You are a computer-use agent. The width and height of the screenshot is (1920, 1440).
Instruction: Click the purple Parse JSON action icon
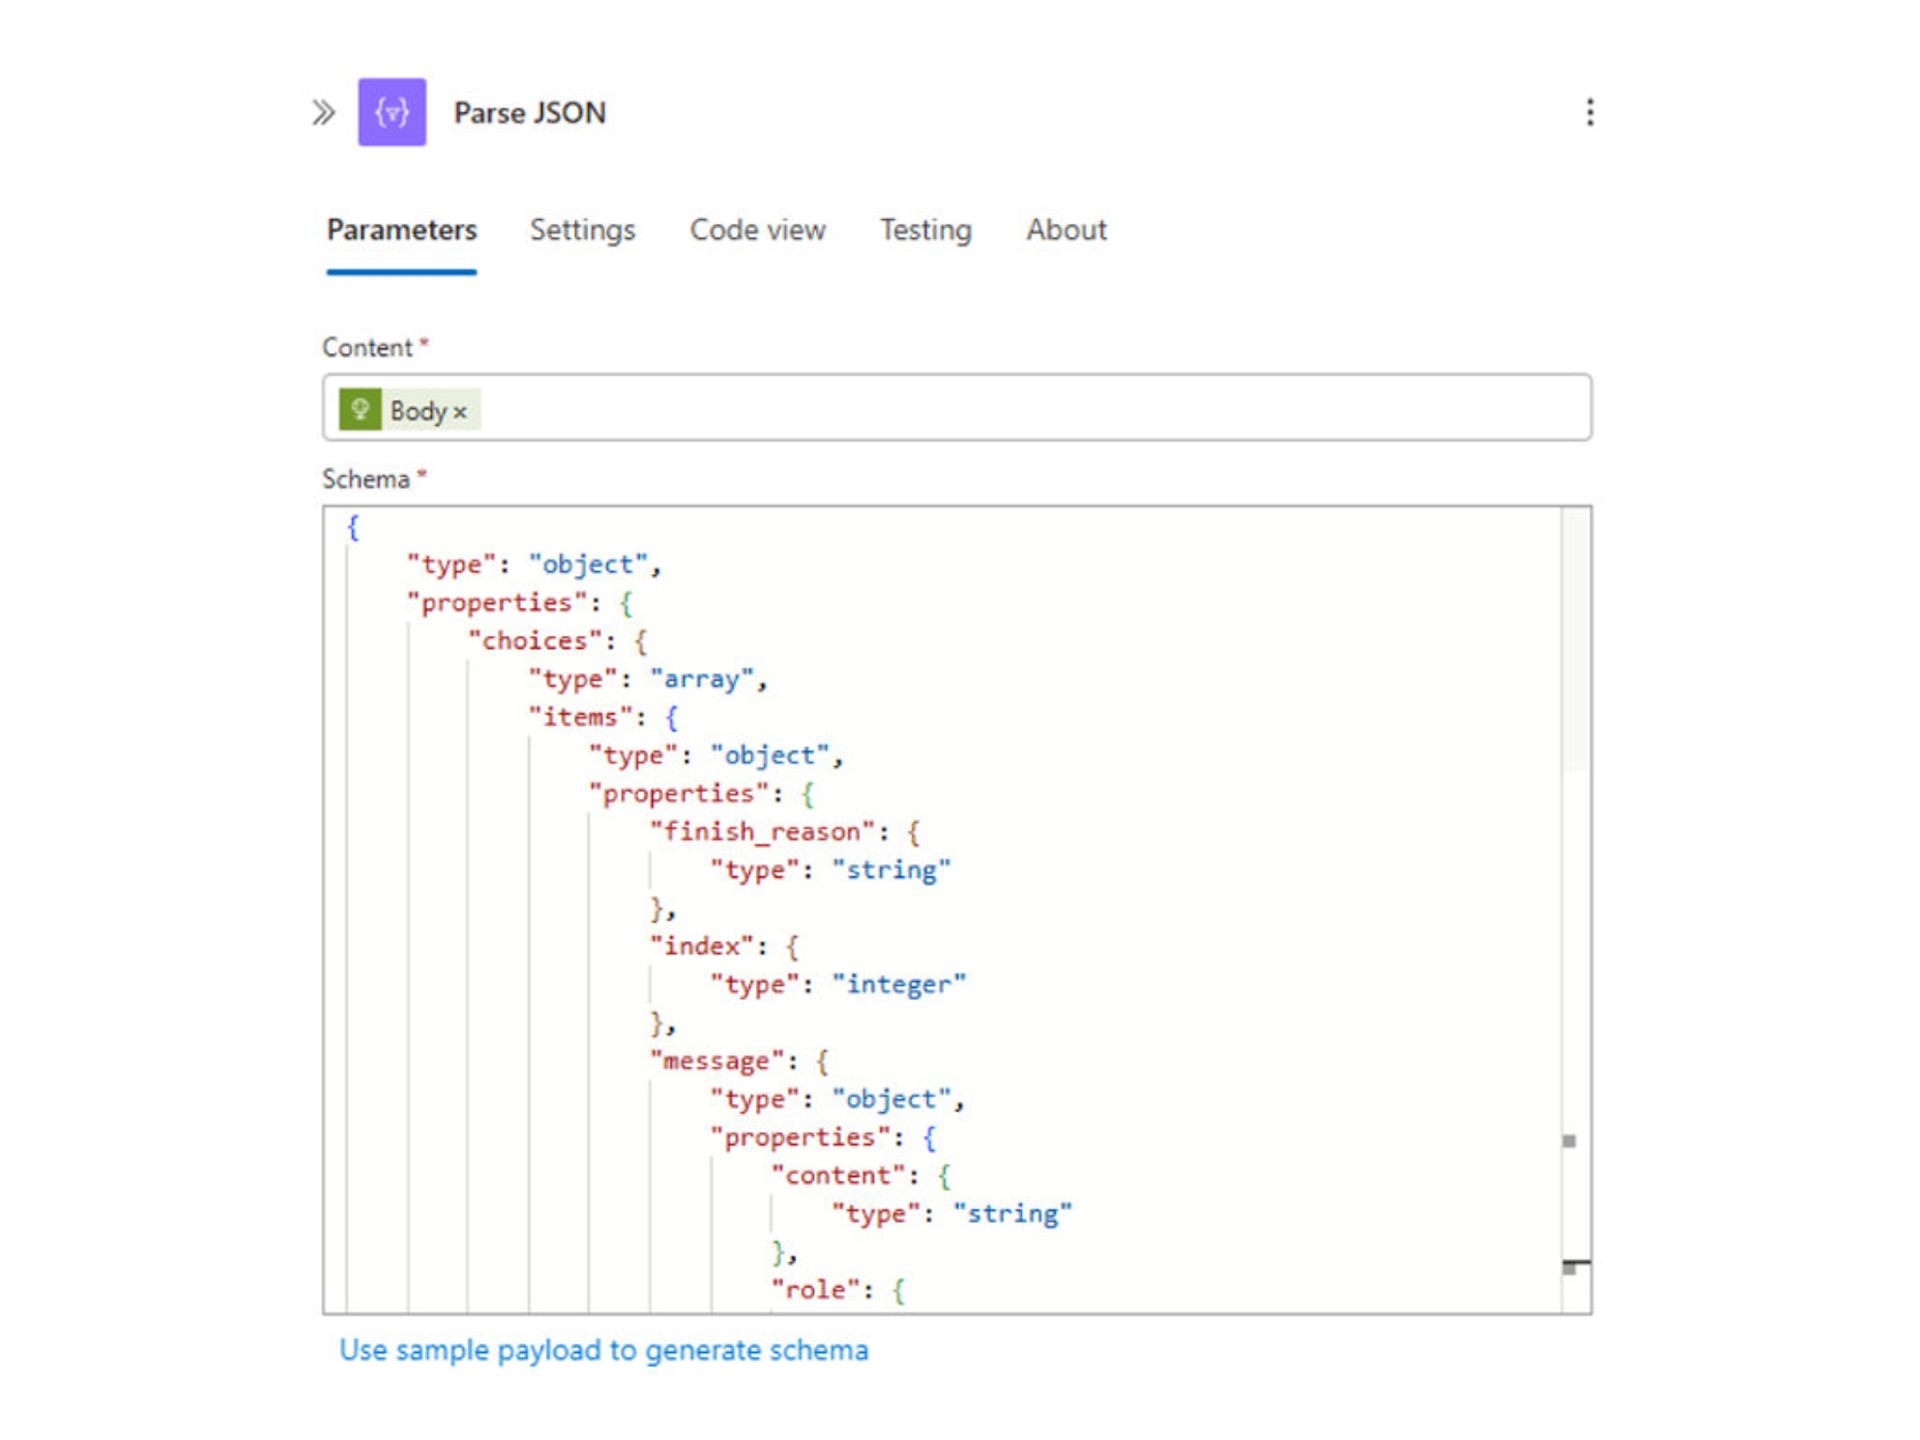tap(392, 113)
